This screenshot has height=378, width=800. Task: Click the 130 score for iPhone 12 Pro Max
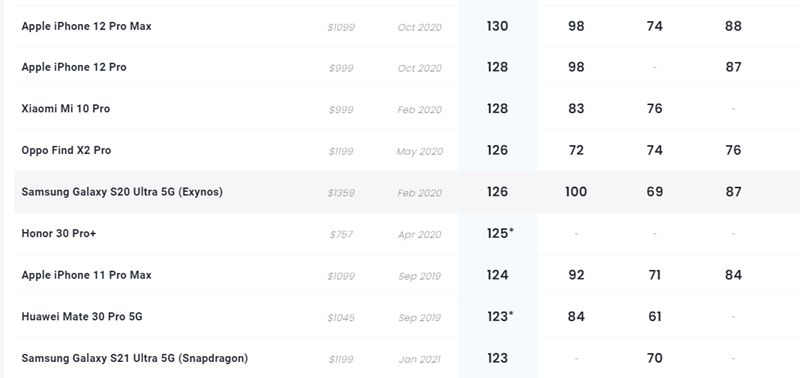tap(497, 26)
